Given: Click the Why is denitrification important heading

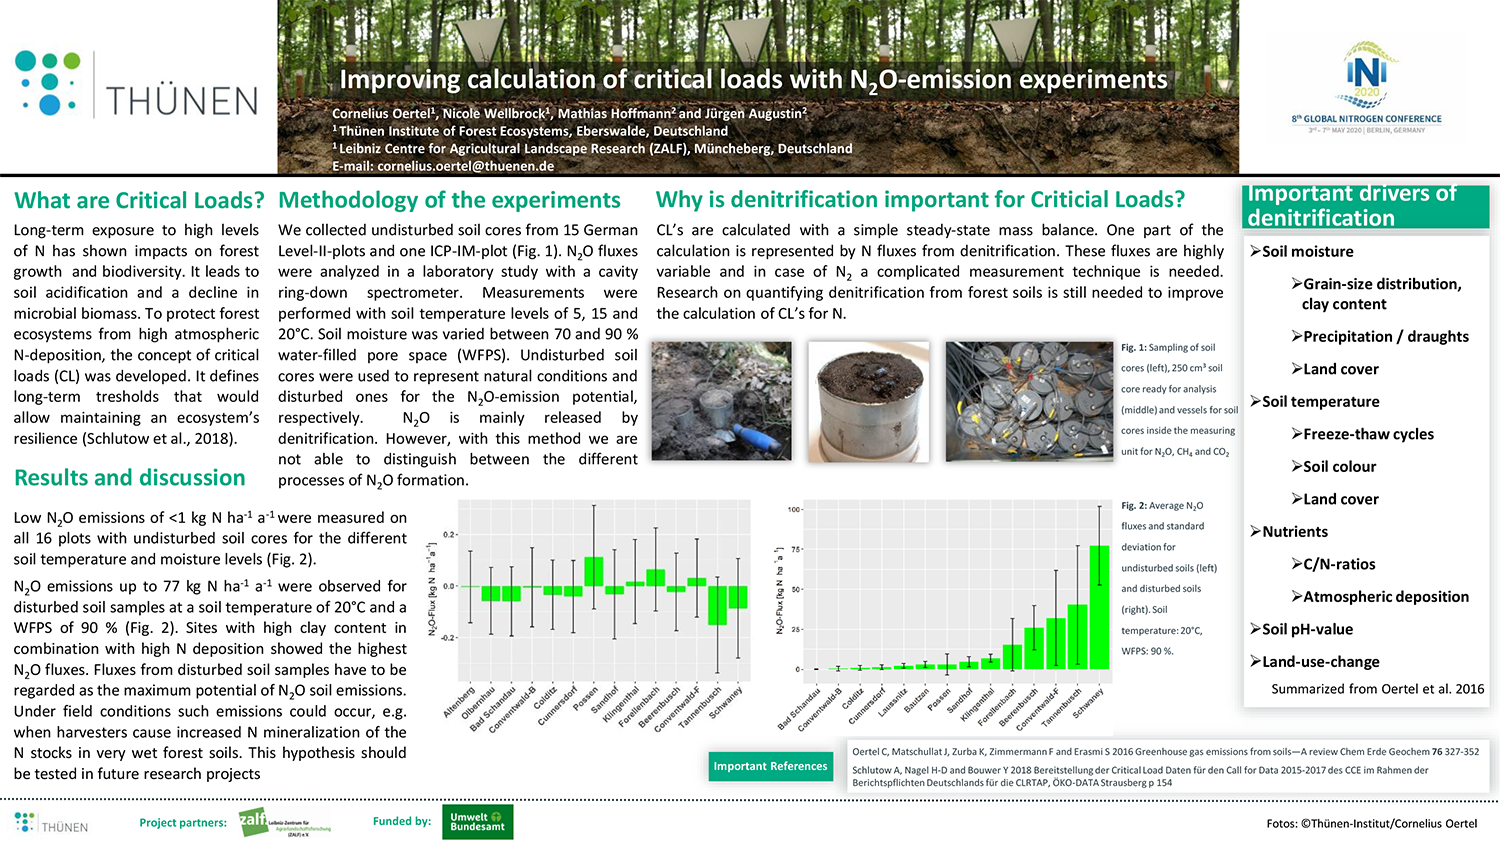Looking at the screenshot, I should pos(920,200).
